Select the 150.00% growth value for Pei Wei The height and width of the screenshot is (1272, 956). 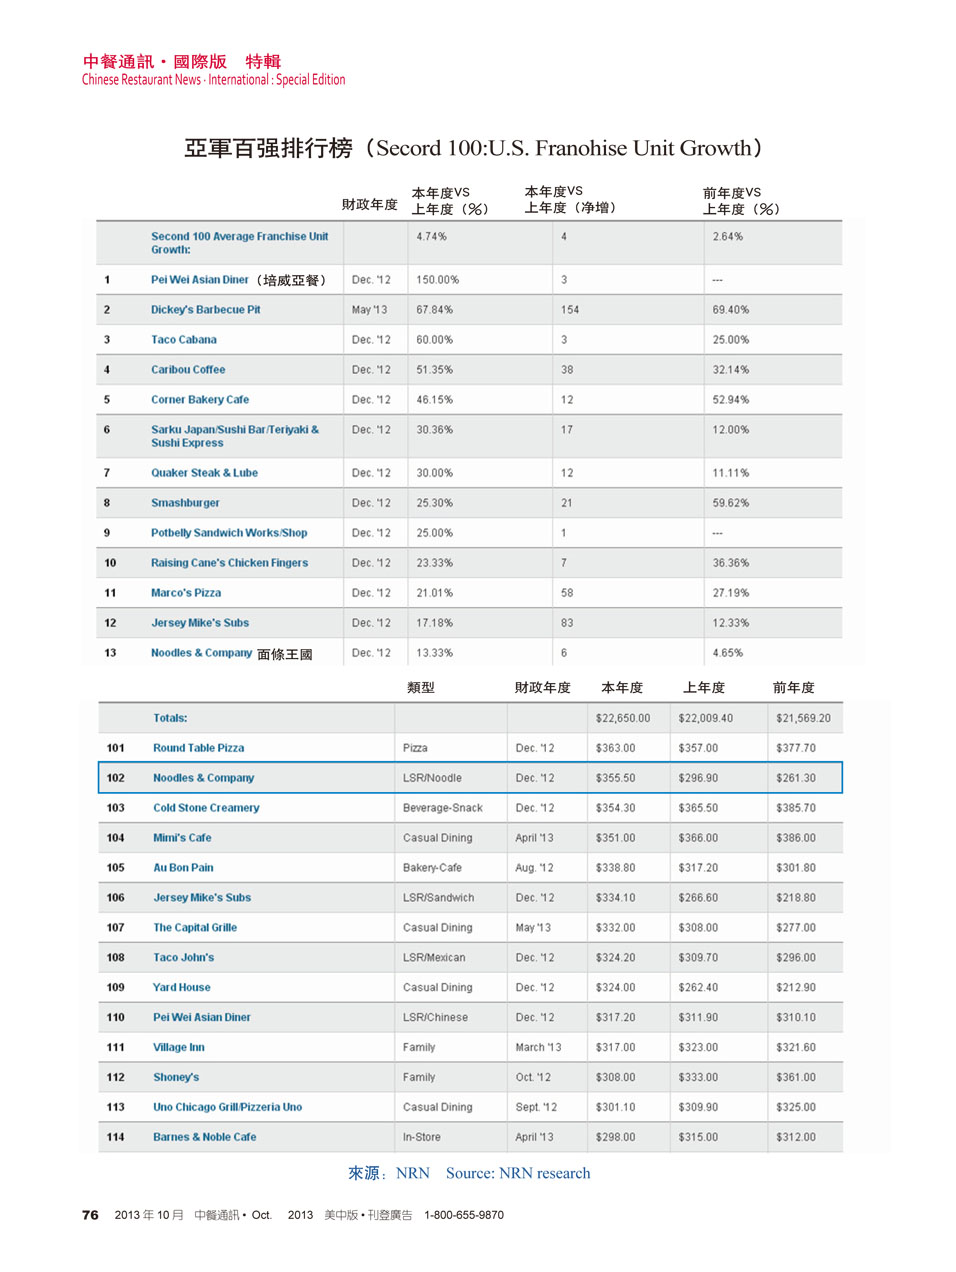point(438,280)
